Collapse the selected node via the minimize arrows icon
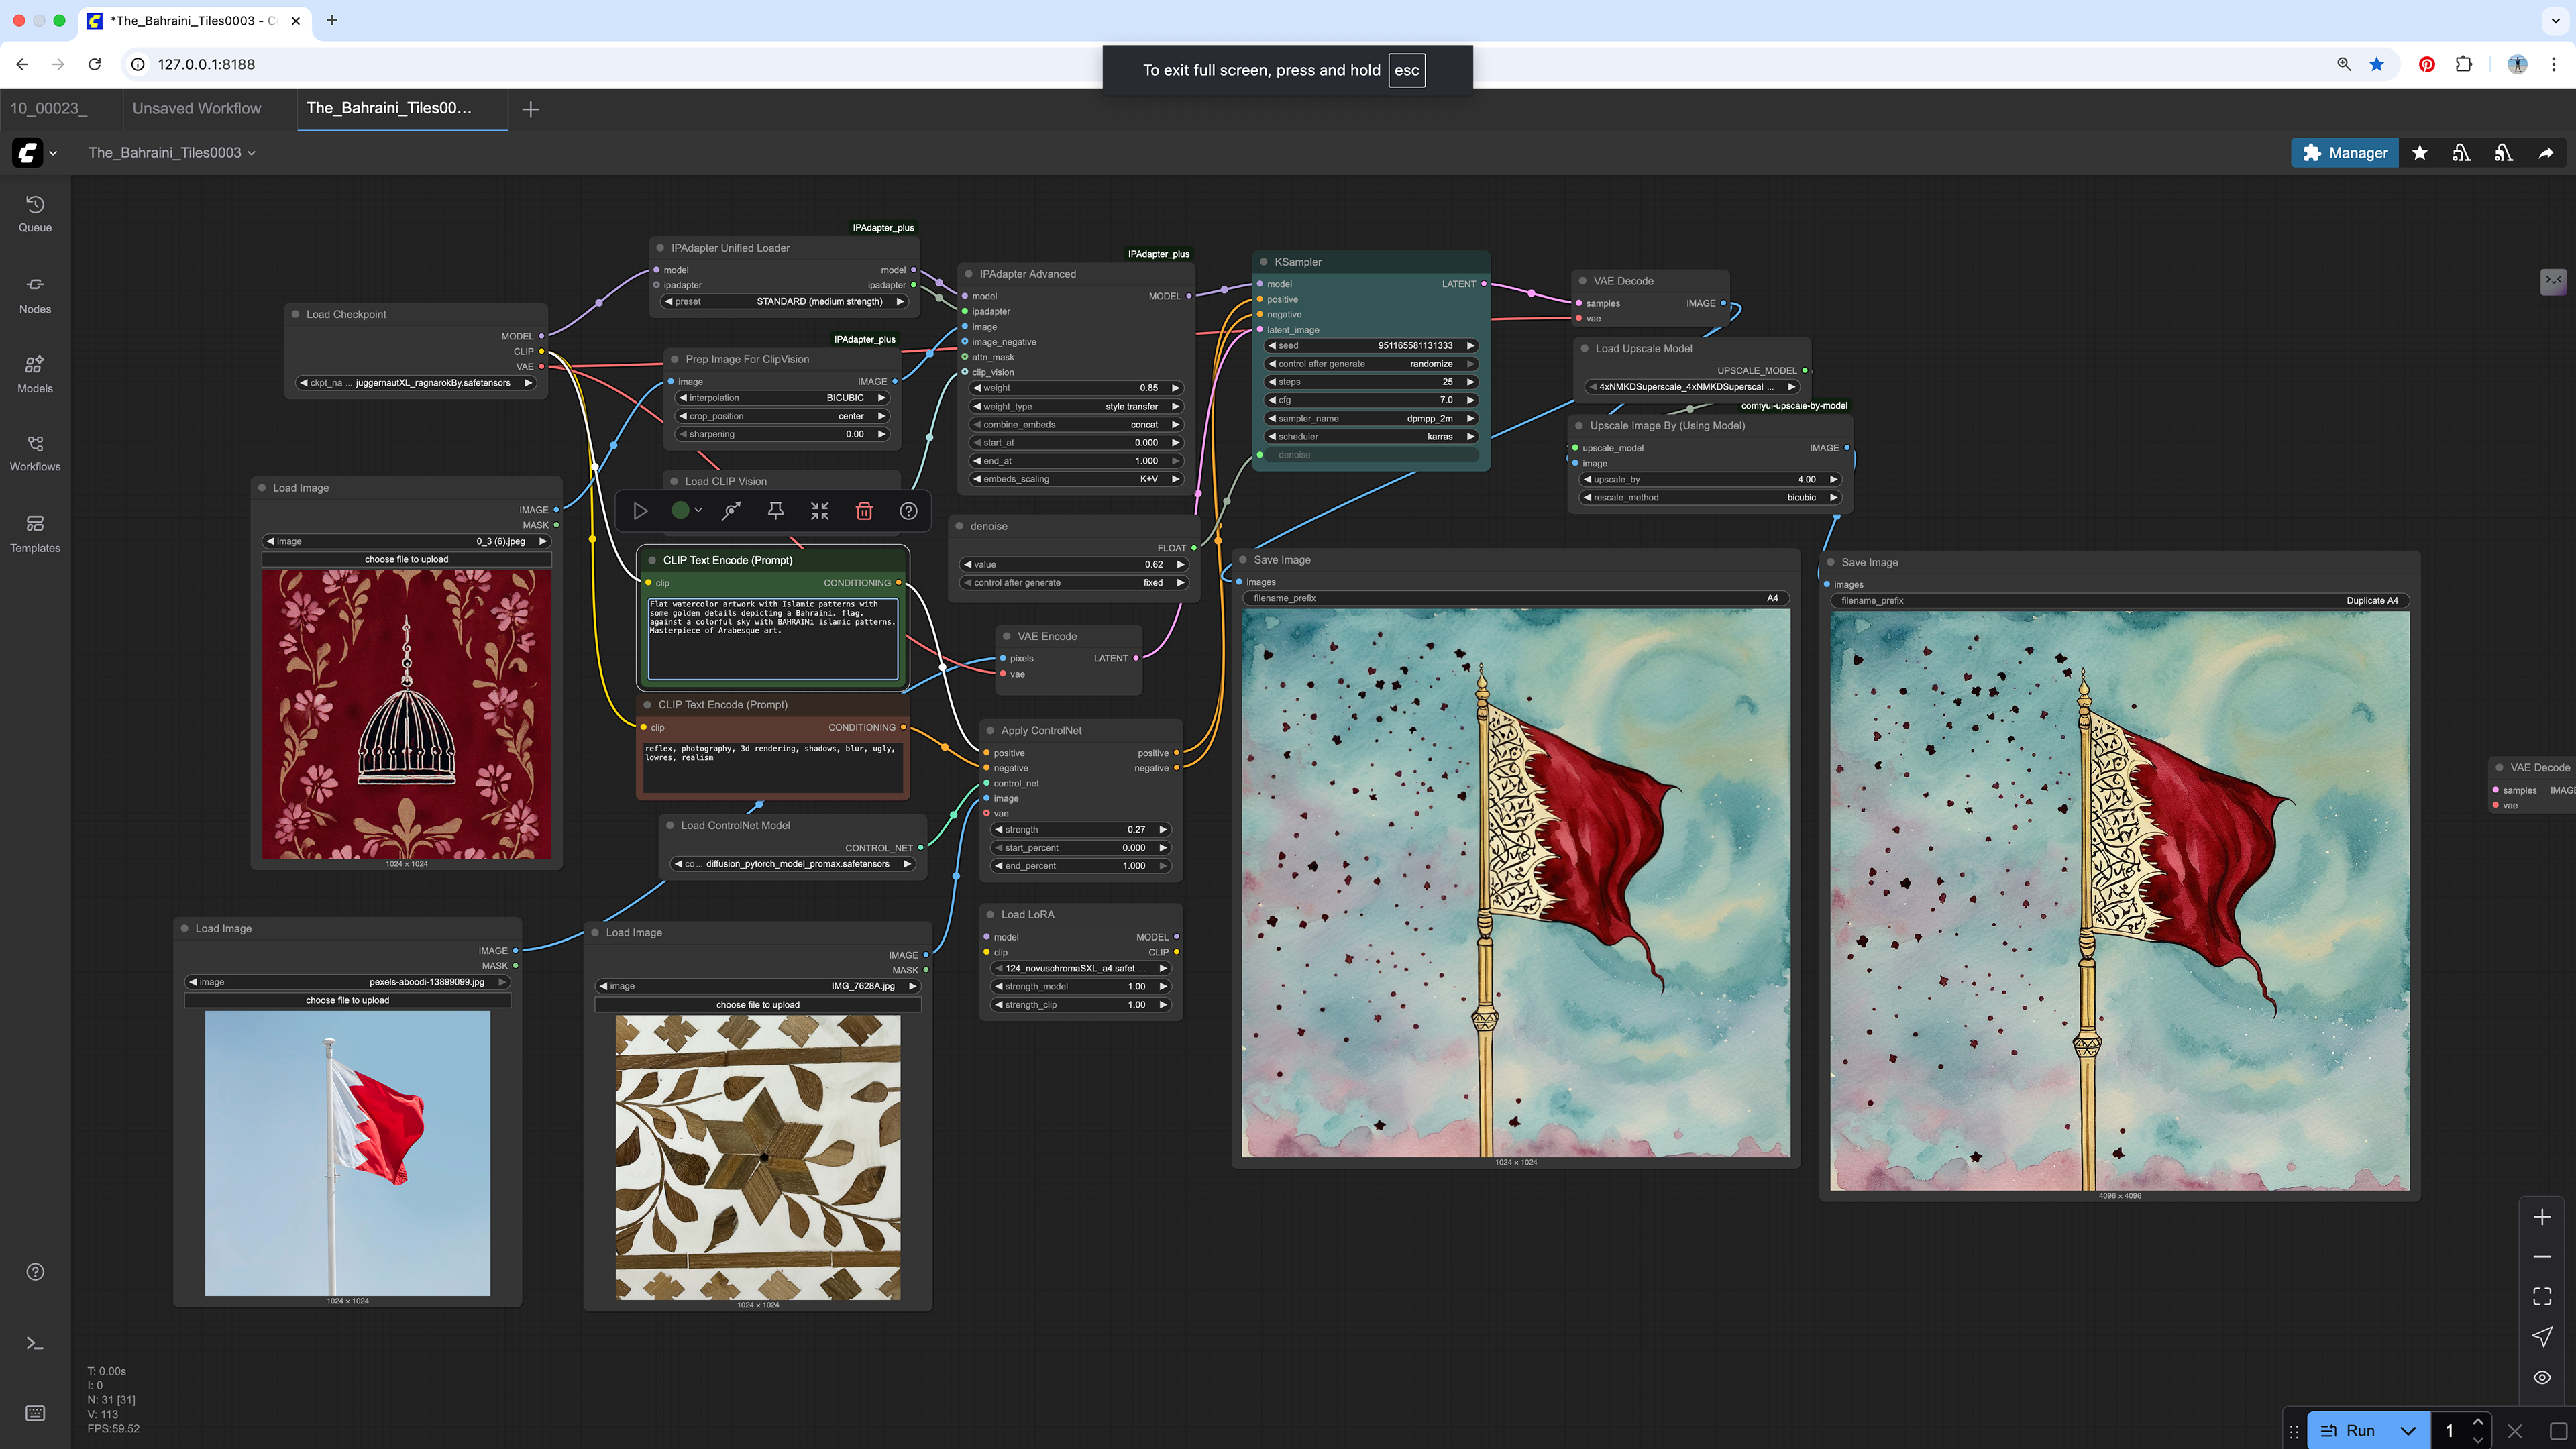This screenshot has height=1449, width=2576. (819, 511)
